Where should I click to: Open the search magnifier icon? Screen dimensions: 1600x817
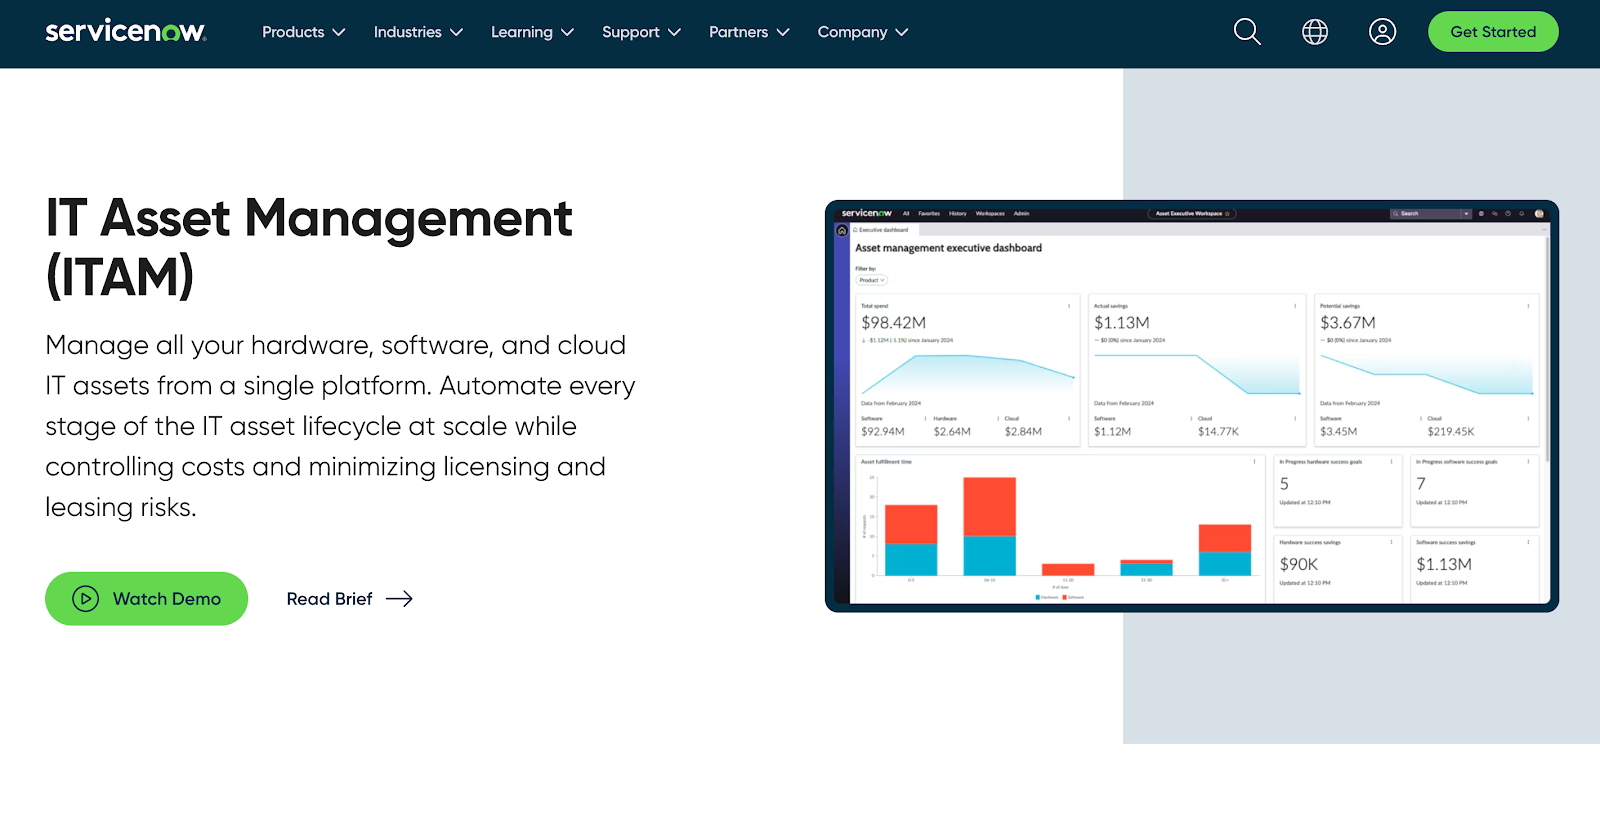point(1247,32)
